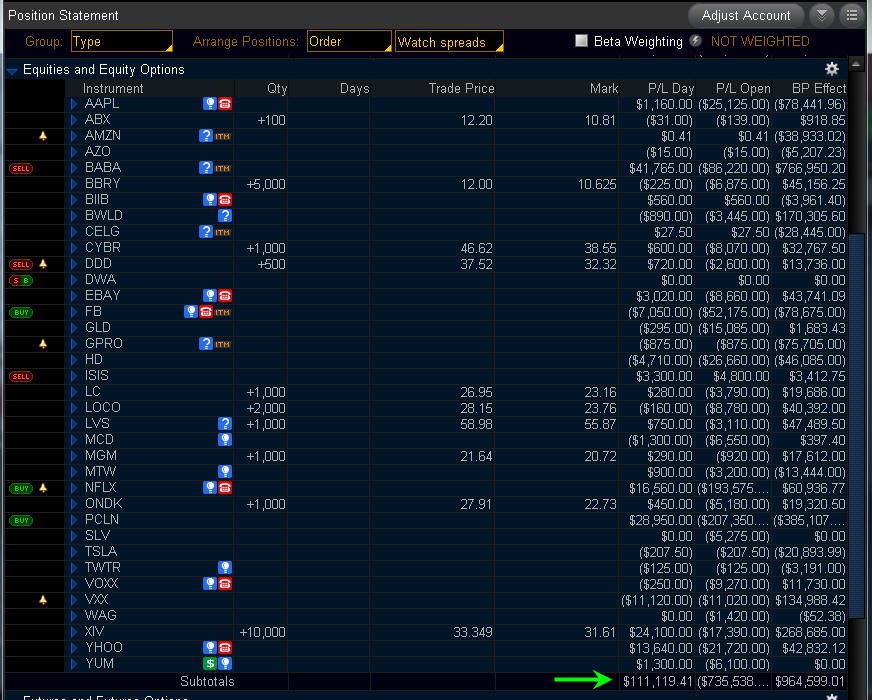This screenshot has height=700, width=872.
Task: Open the Watch spreads dropdown
Action: (x=449, y=42)
